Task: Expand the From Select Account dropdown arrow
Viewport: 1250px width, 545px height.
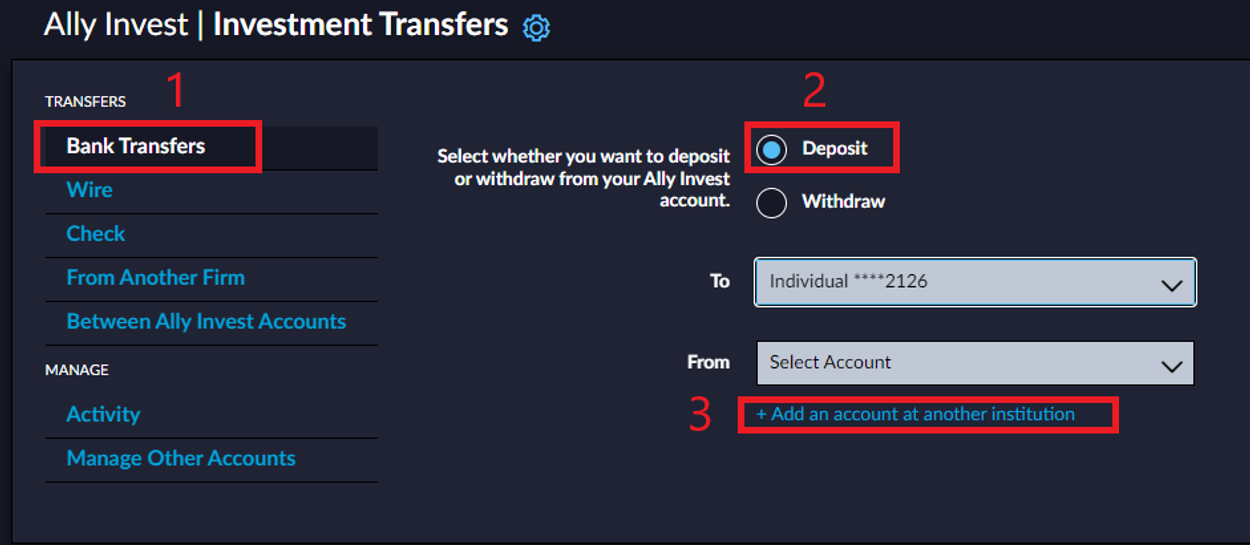Action: click(x=1172, y=366)
